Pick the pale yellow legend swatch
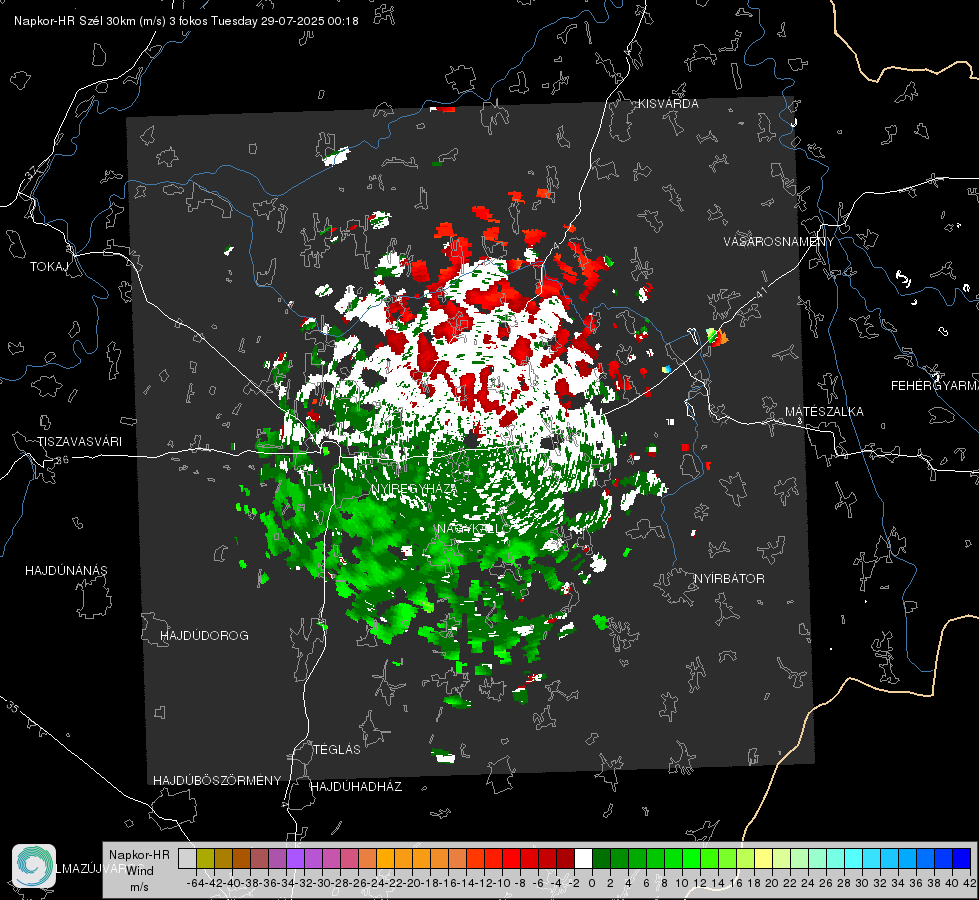The width and height of the screenshot is (979, 900). coord(763,859)
